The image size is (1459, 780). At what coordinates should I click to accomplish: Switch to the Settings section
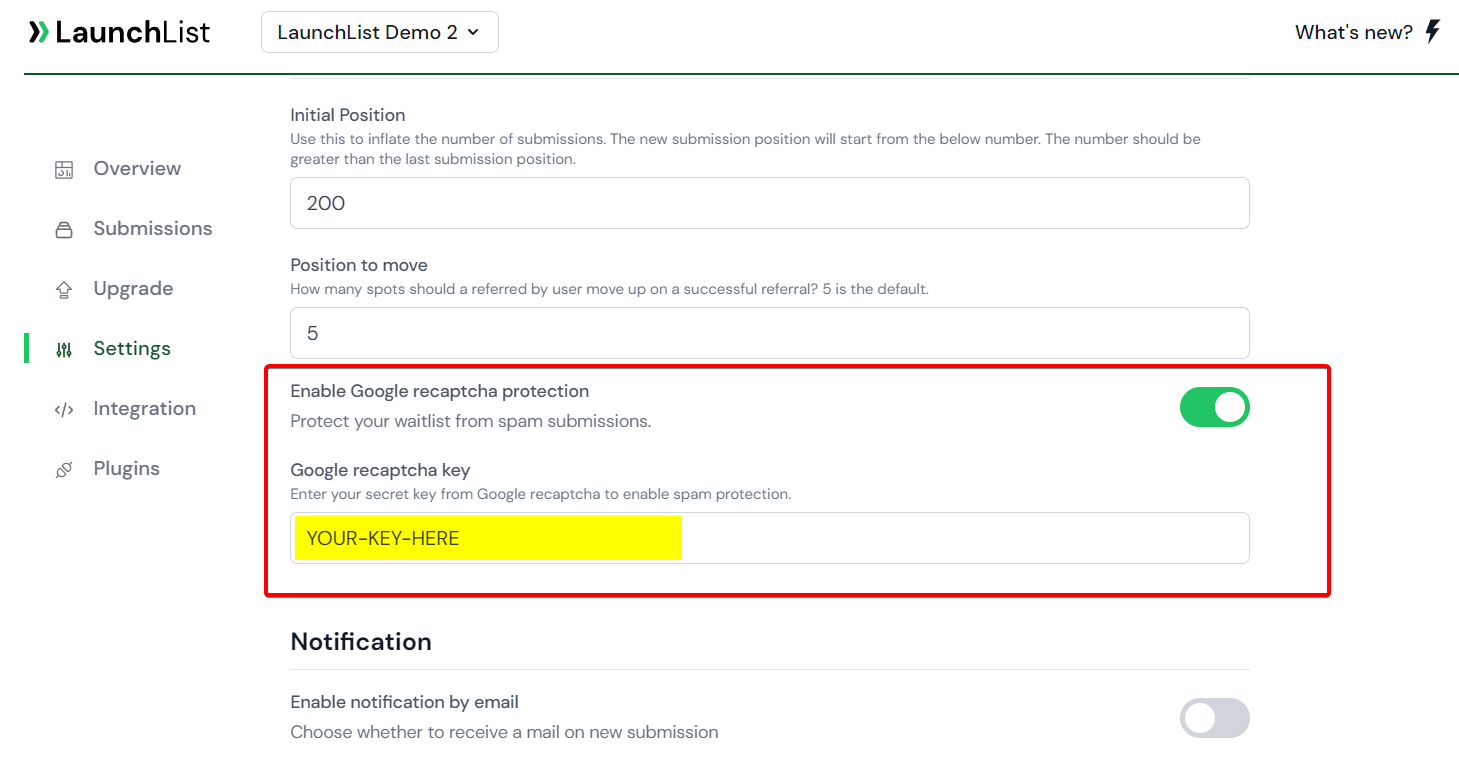pyautogui.click(x=131, y=348)
